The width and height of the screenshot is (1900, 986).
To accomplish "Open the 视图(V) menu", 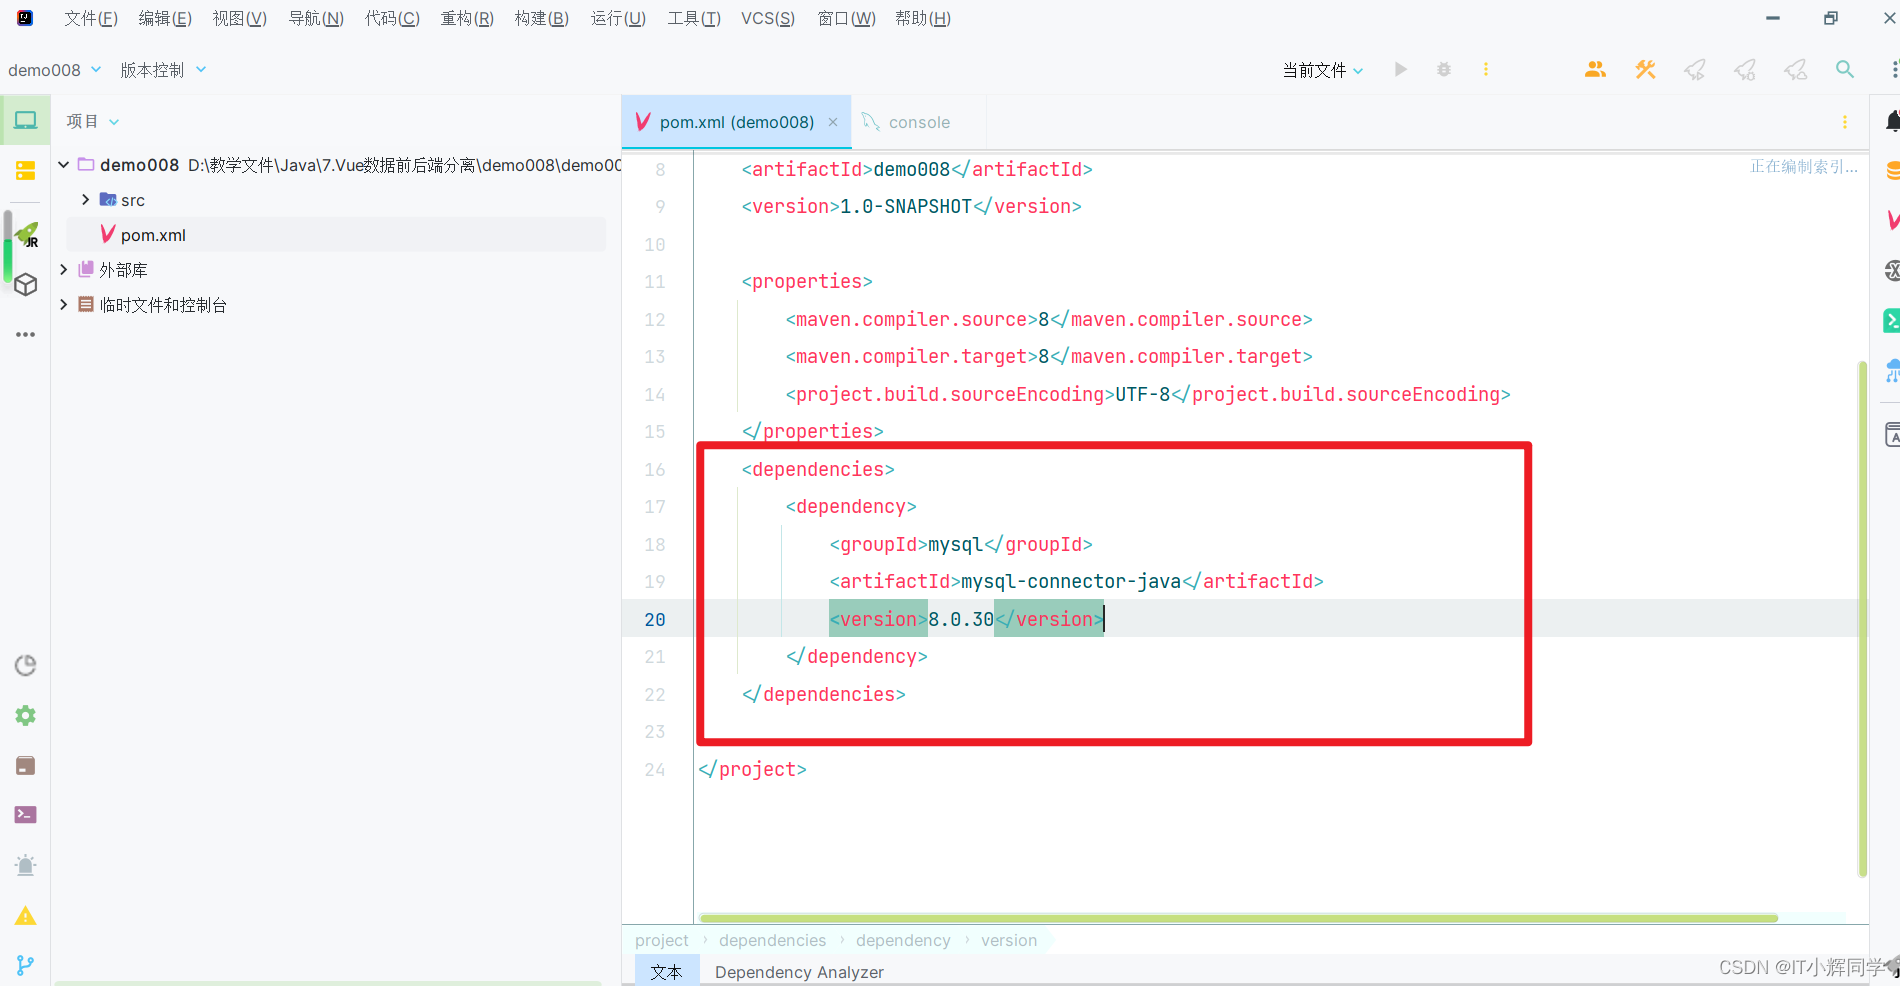I will coord(239,19).
